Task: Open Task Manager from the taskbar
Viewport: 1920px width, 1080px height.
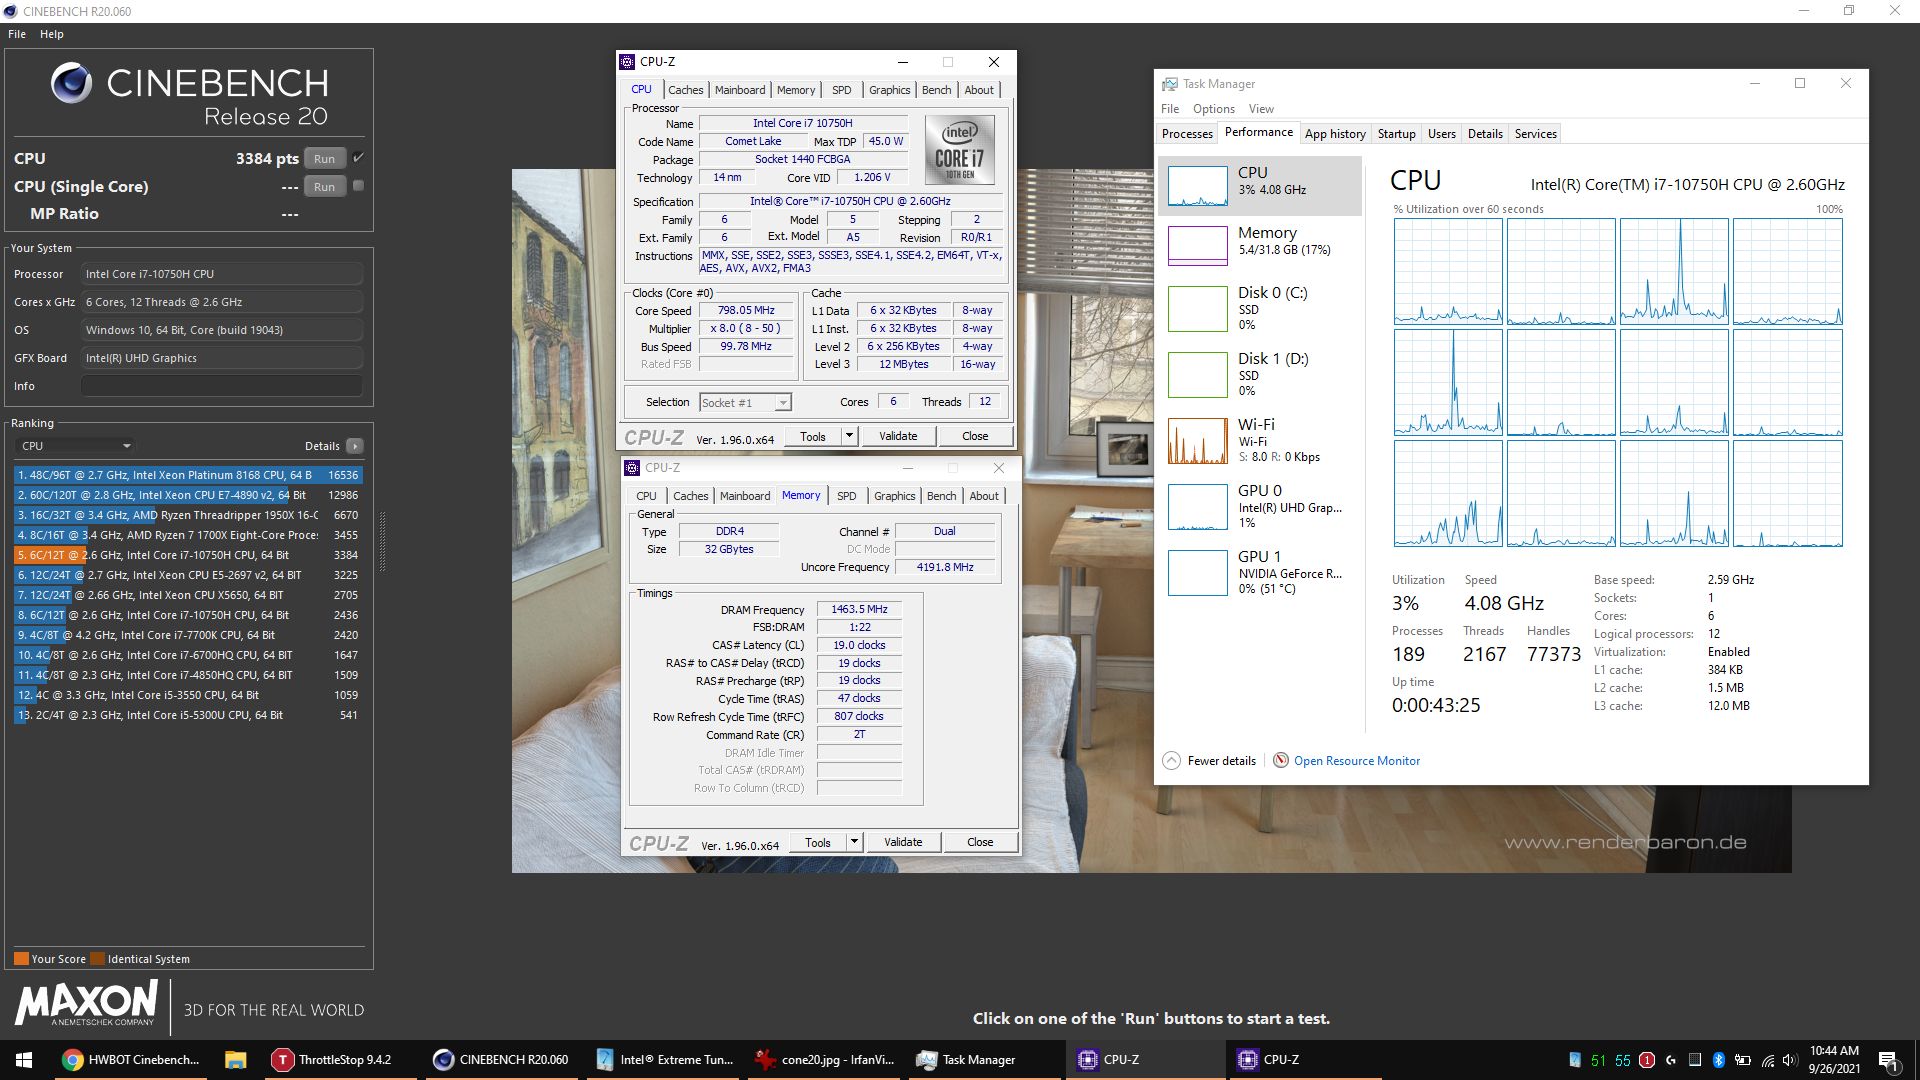Action: 984,1060
